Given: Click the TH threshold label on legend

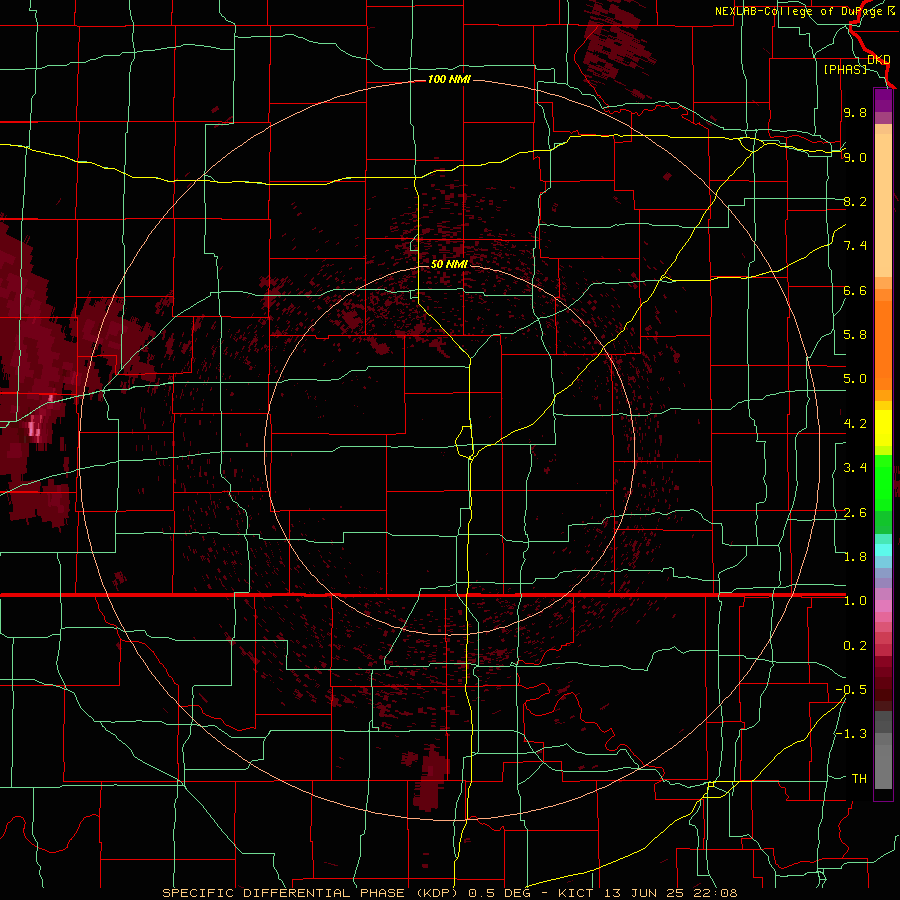Looking at the screenshot, I should click(859, 779).
